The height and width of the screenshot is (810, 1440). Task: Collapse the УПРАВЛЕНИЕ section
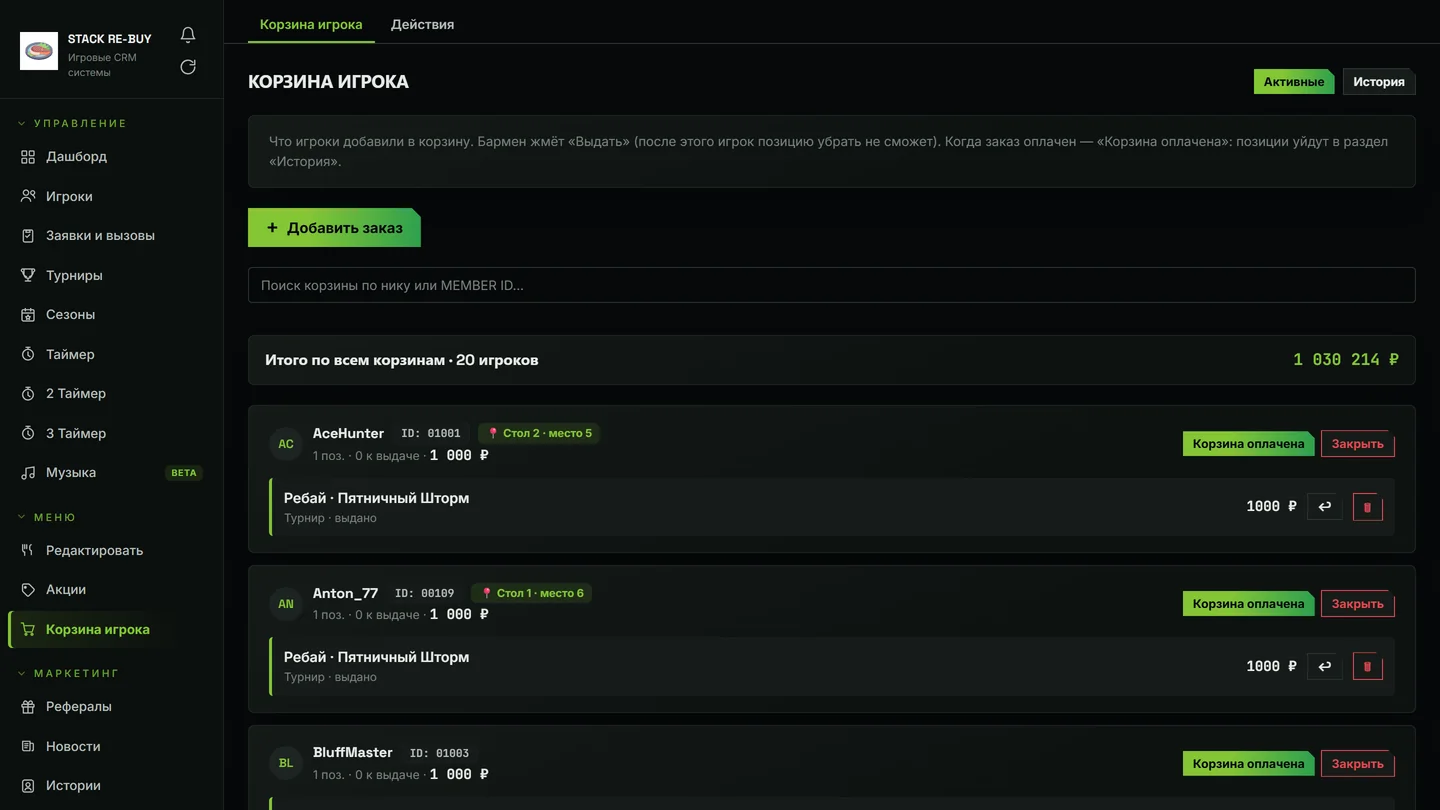point(73,124)
